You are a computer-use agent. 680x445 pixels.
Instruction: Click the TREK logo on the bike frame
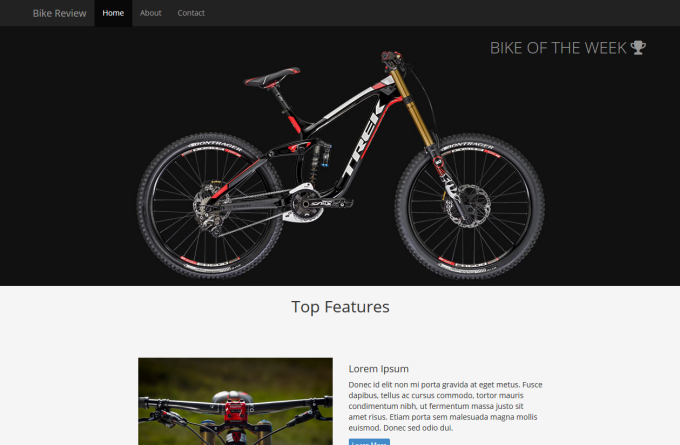[363, 138]
